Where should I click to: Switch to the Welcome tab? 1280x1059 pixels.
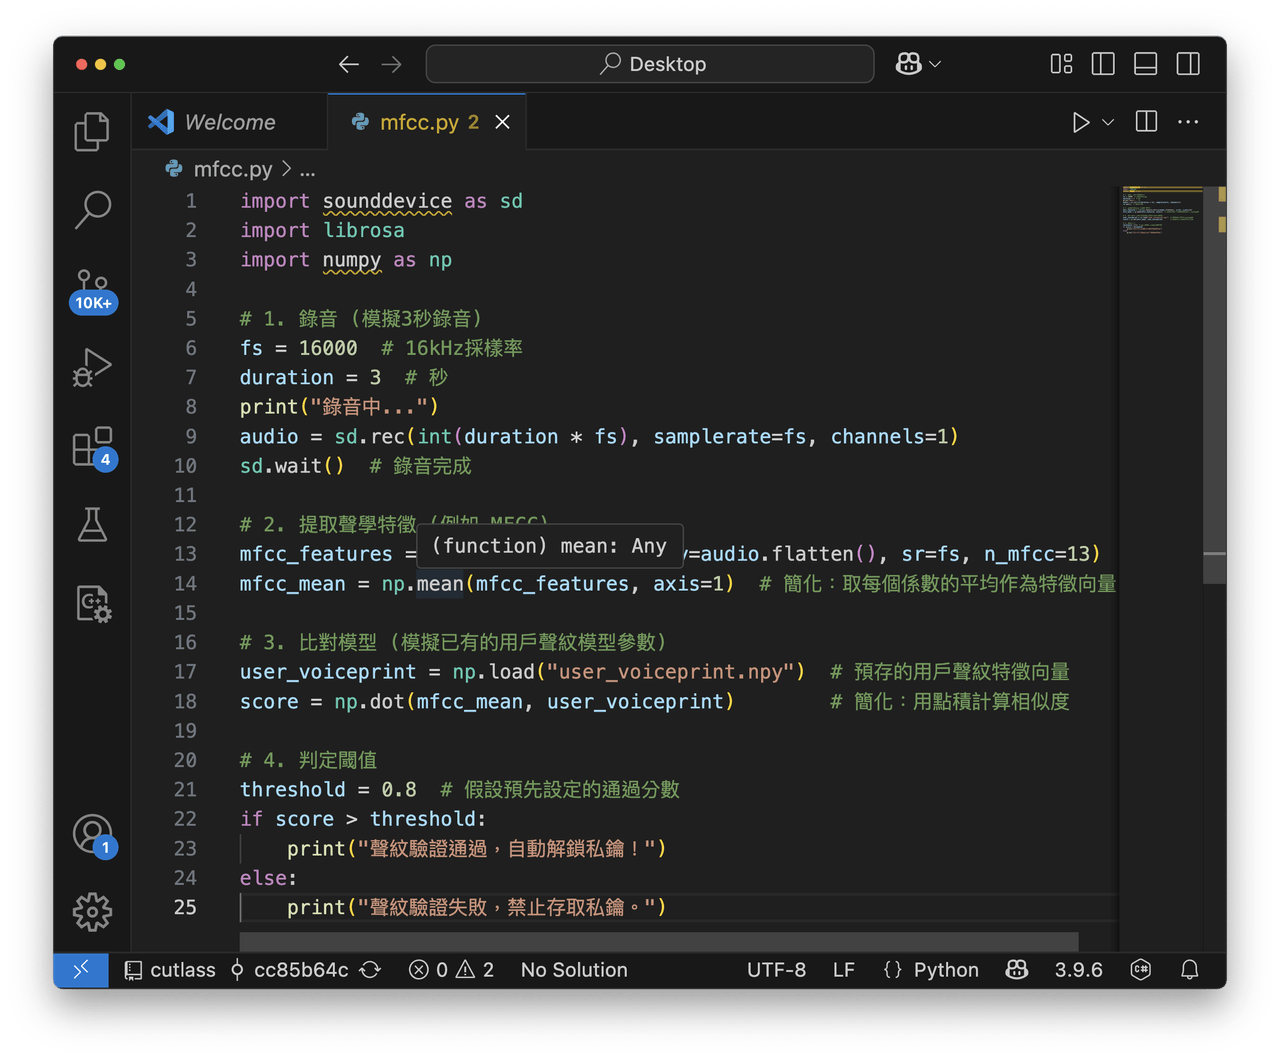point(229,122)
